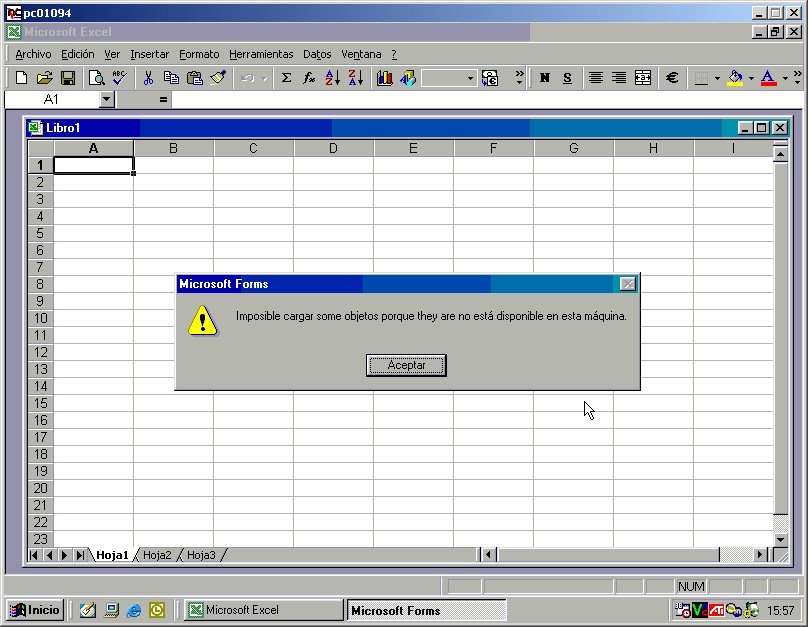808x627 pixels.
Task: Select the Format Painter brush
Action: 218,78
